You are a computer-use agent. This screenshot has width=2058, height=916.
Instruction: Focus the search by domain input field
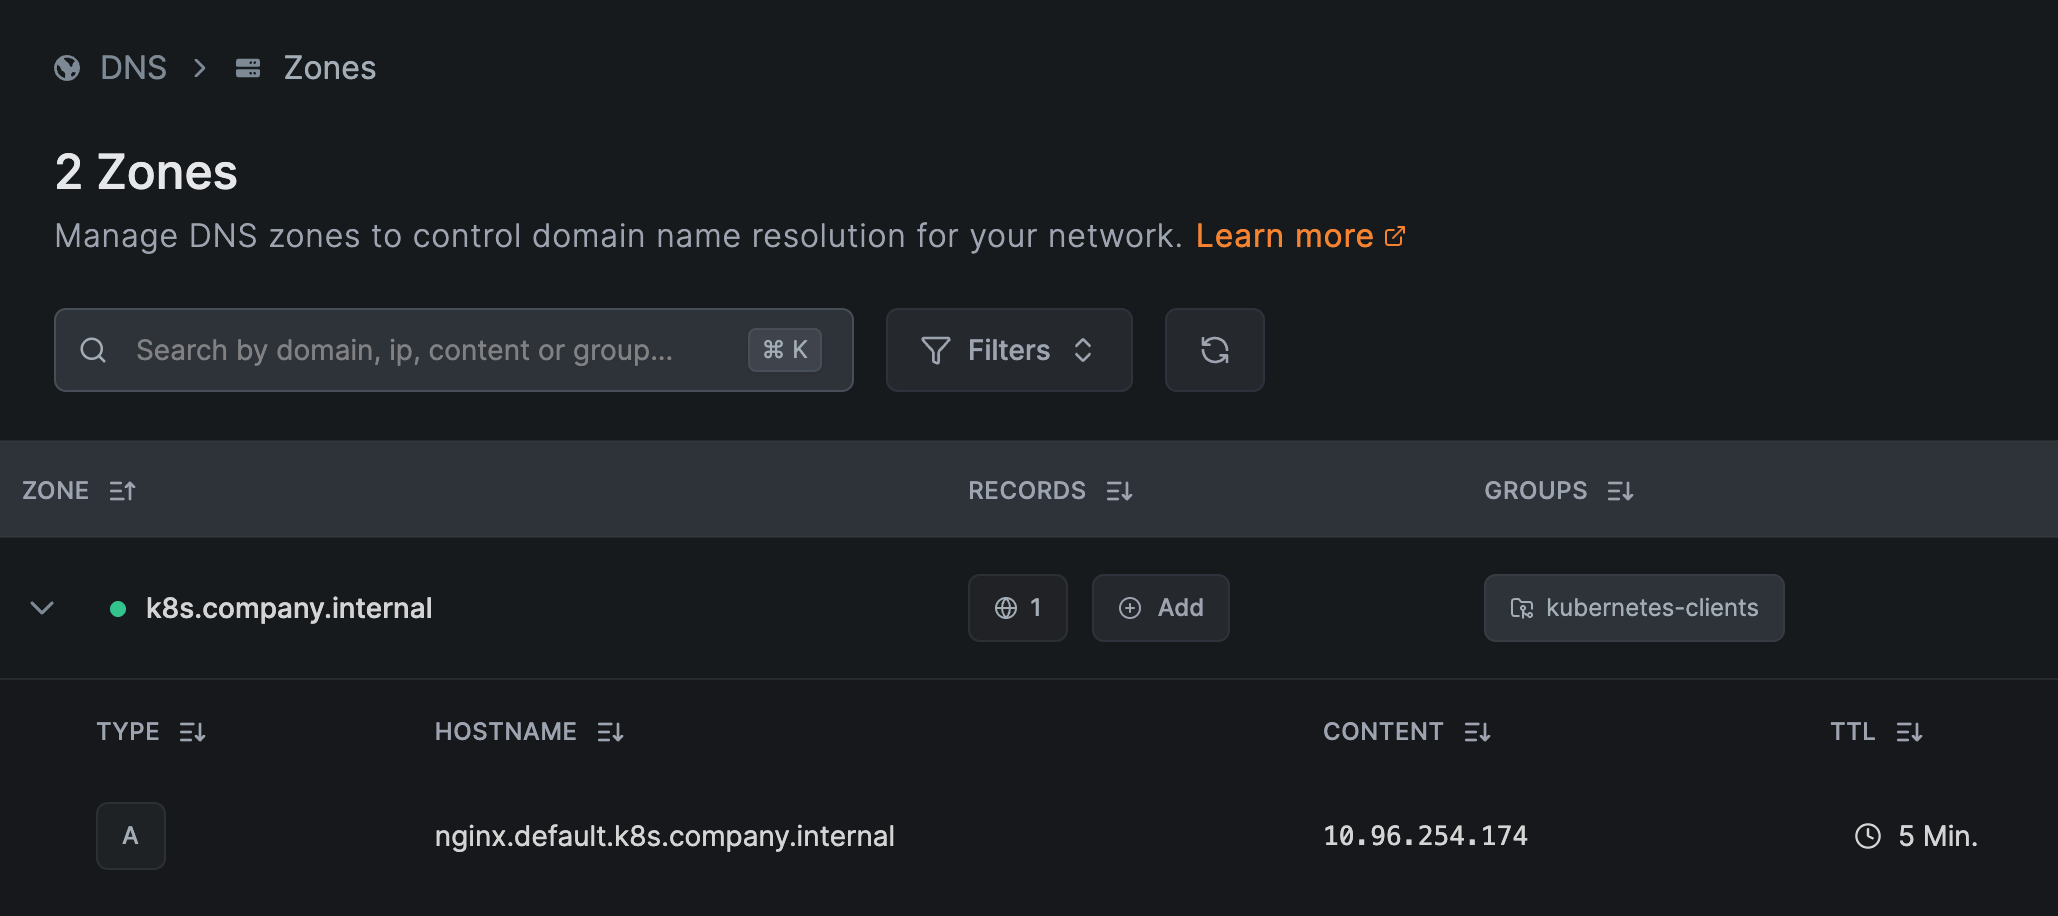tap(454, 350)
